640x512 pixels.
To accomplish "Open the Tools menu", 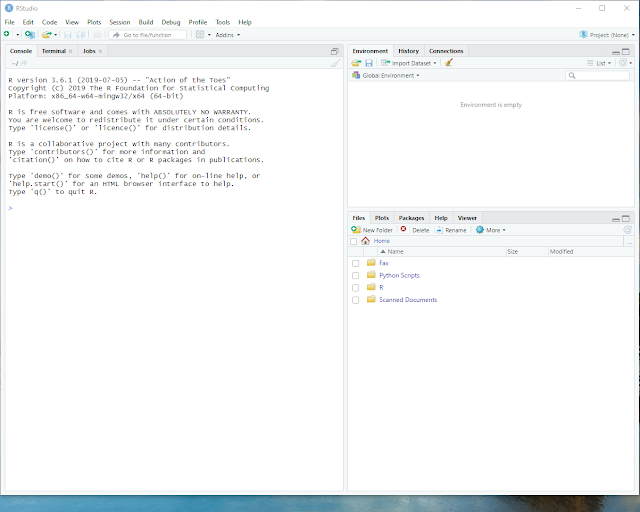I will pyautogui.click(x=222, y=22).
